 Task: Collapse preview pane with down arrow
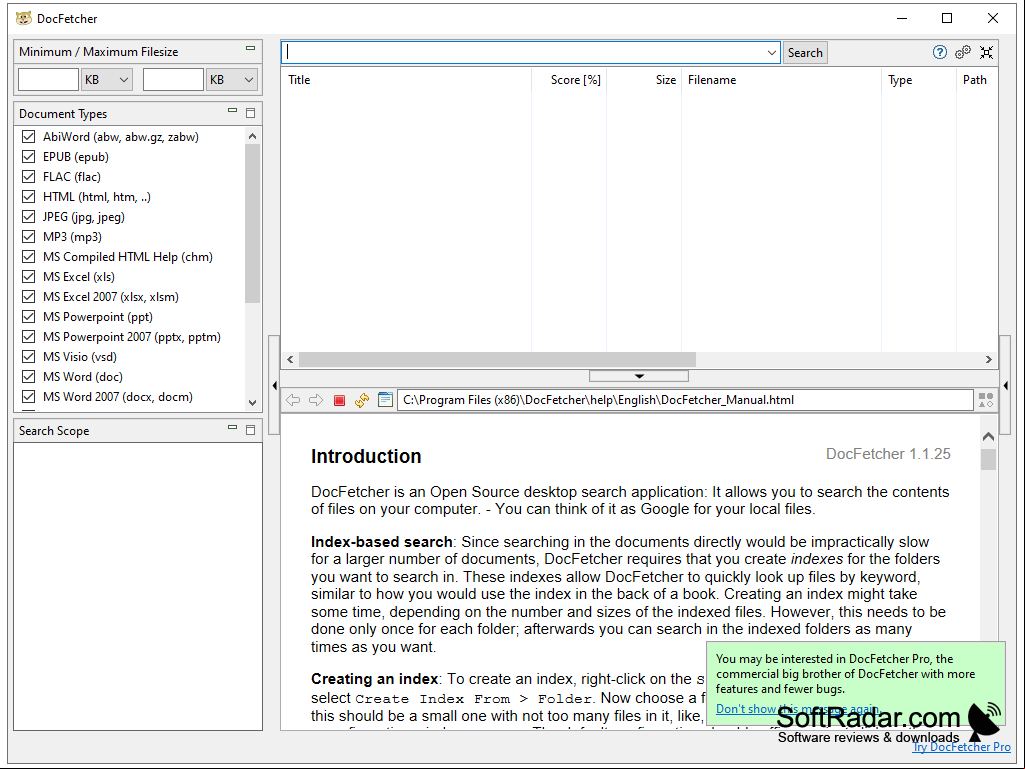pyautogui.click(x=639, y=376)
